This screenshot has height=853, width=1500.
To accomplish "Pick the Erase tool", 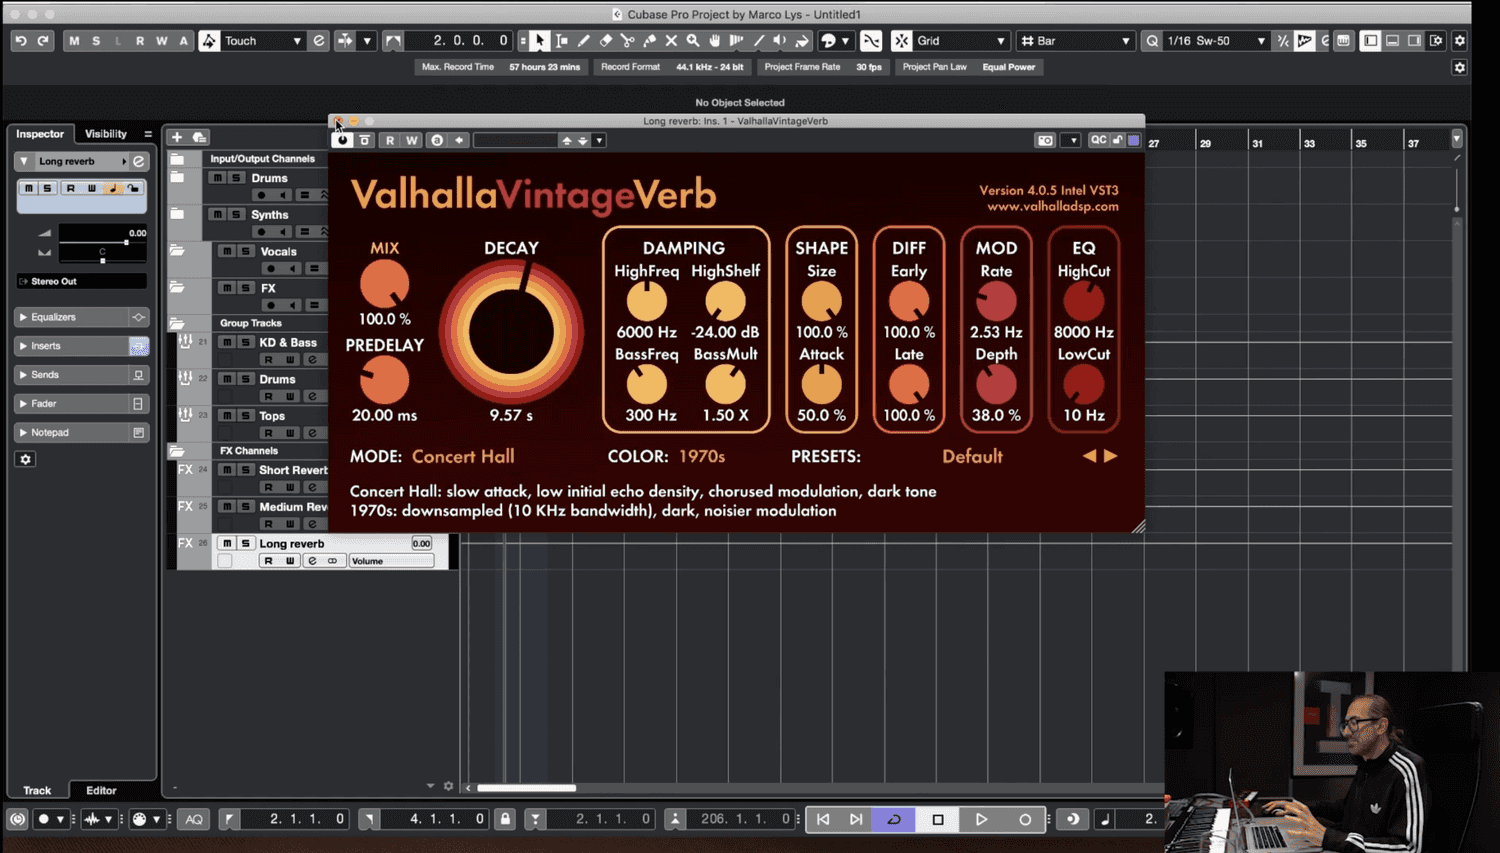I will pos(606,41).
